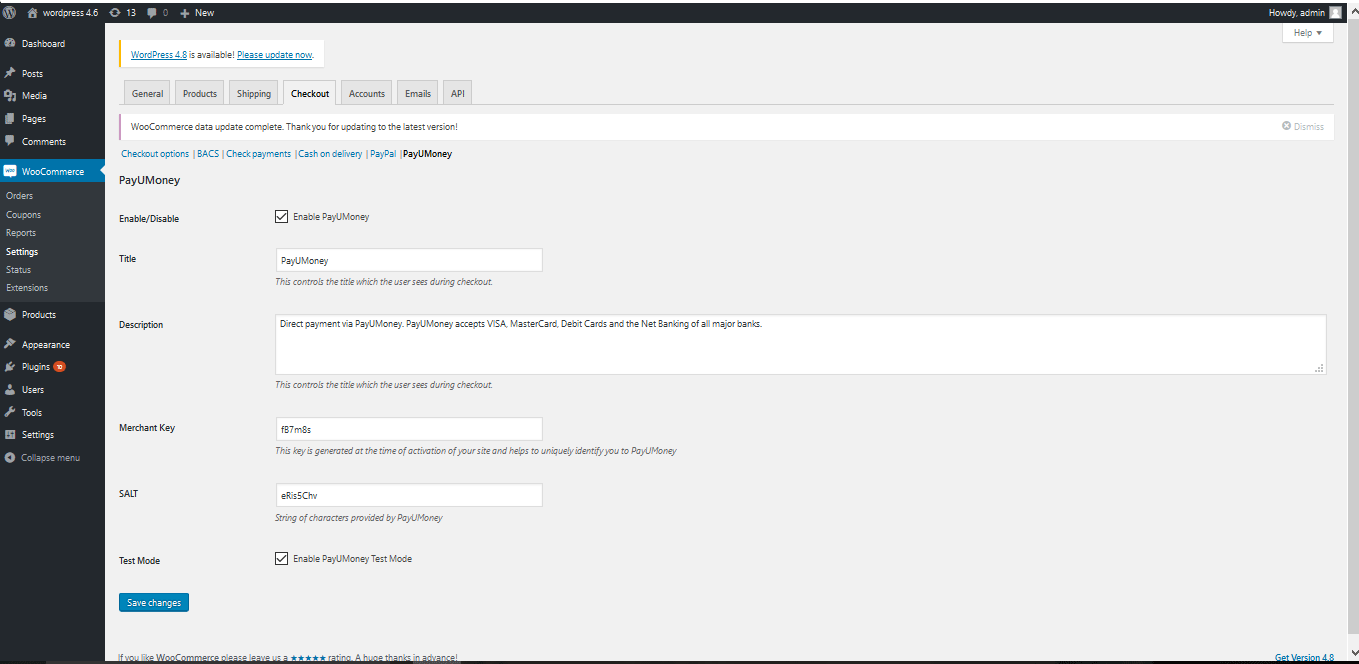Go to PayPal checkout section link

click(x=383, y=154)
